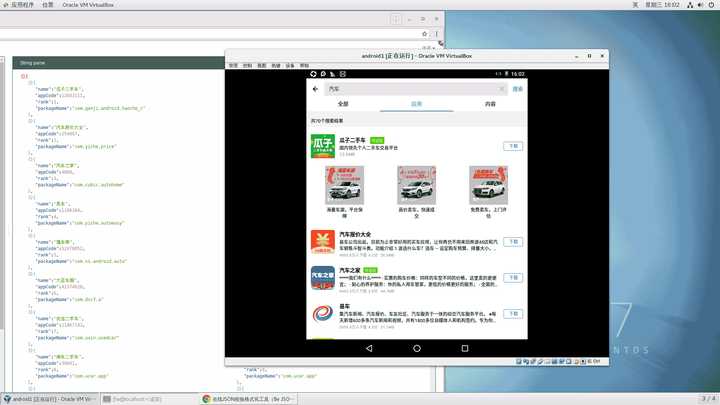Clear the search field with the X icon

pyautogui.click(x=501, y=89)
